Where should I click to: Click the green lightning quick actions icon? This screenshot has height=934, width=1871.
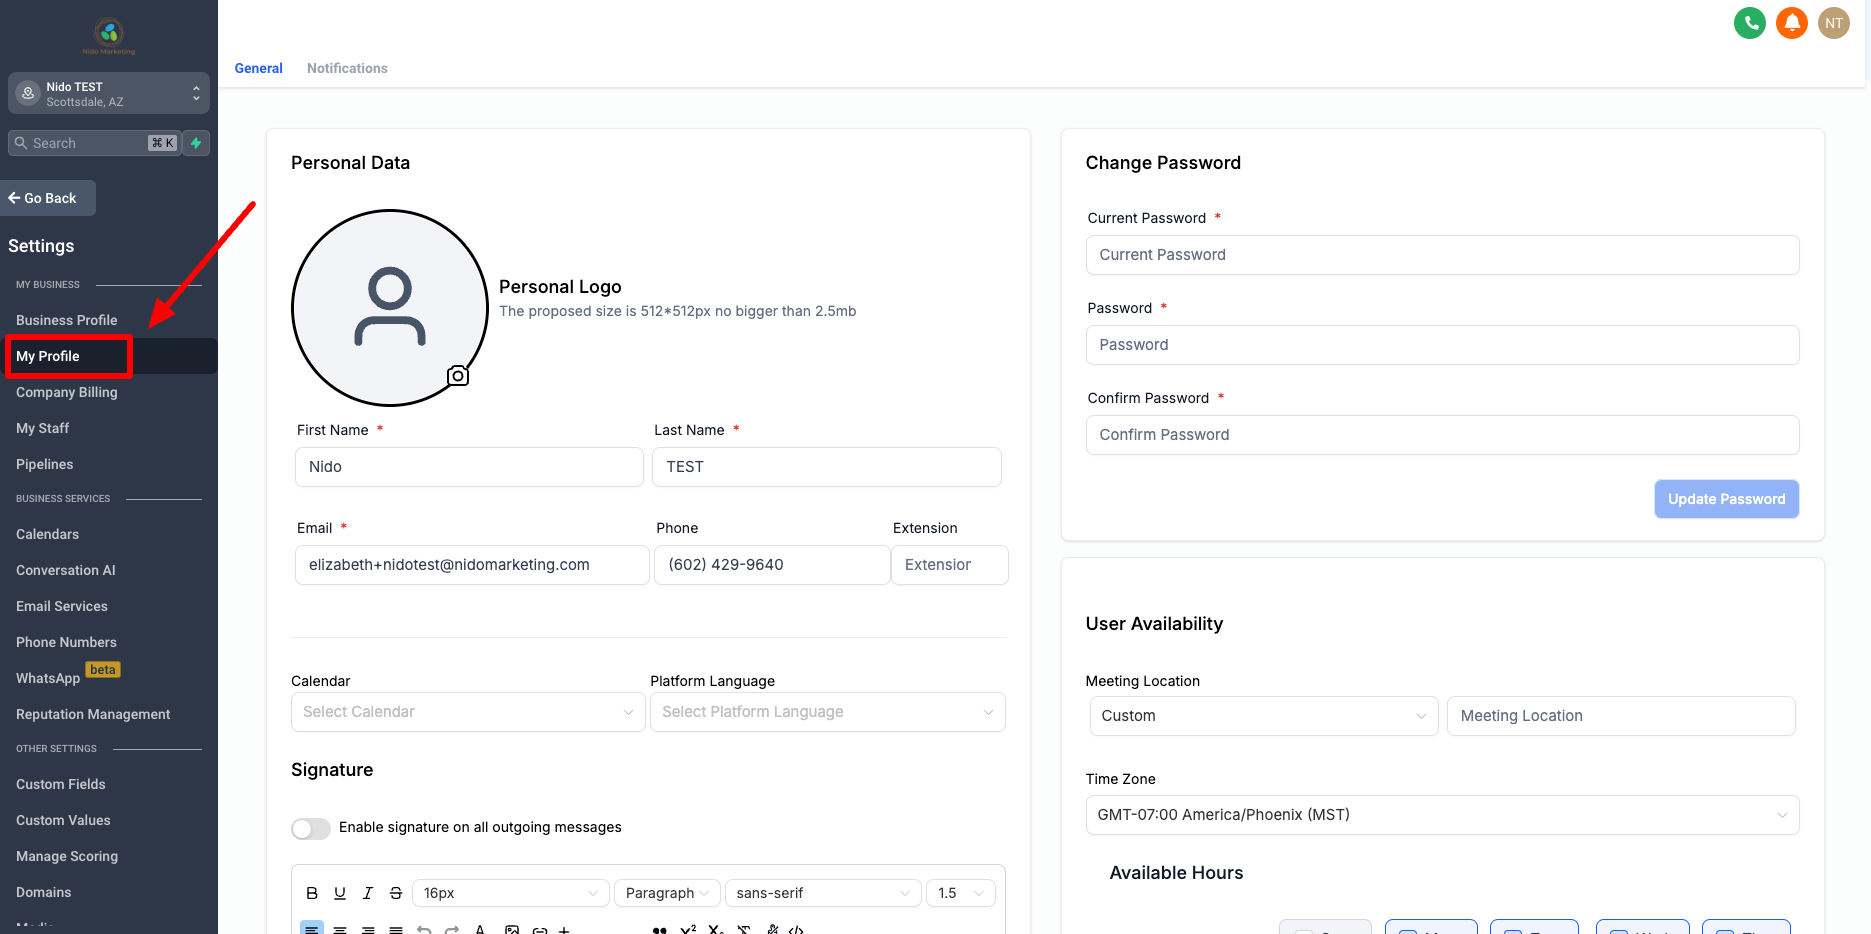click(197, 143)
